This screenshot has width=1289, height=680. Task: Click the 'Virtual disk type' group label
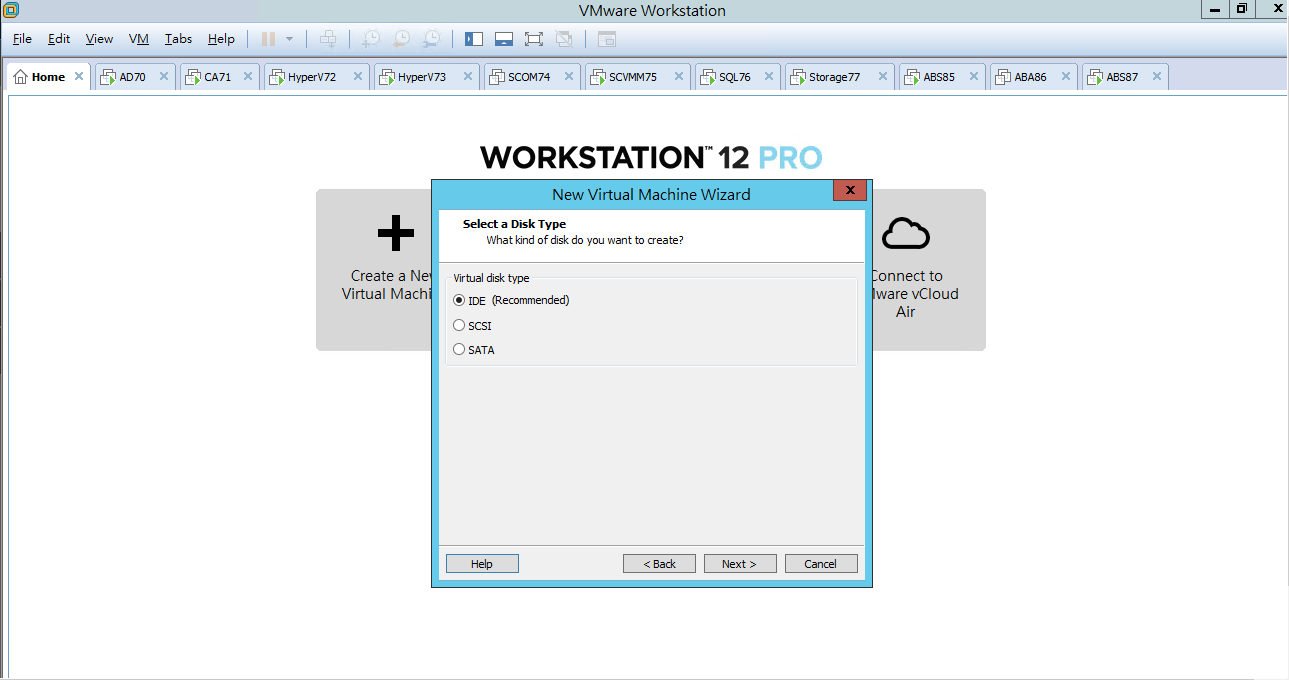point(491,278)
